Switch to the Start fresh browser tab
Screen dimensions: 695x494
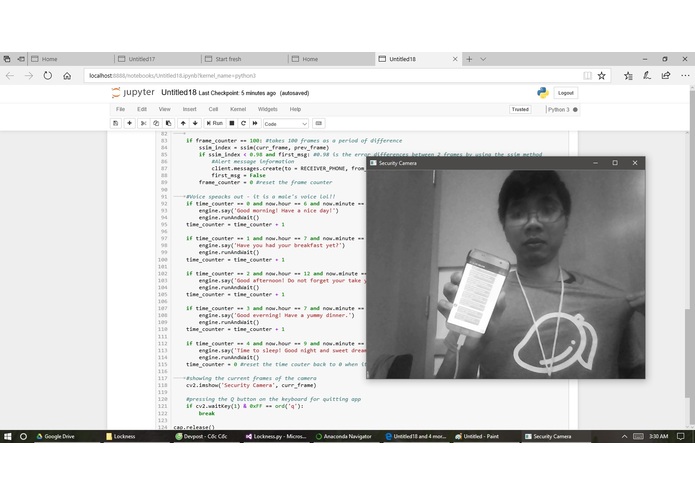245,59
